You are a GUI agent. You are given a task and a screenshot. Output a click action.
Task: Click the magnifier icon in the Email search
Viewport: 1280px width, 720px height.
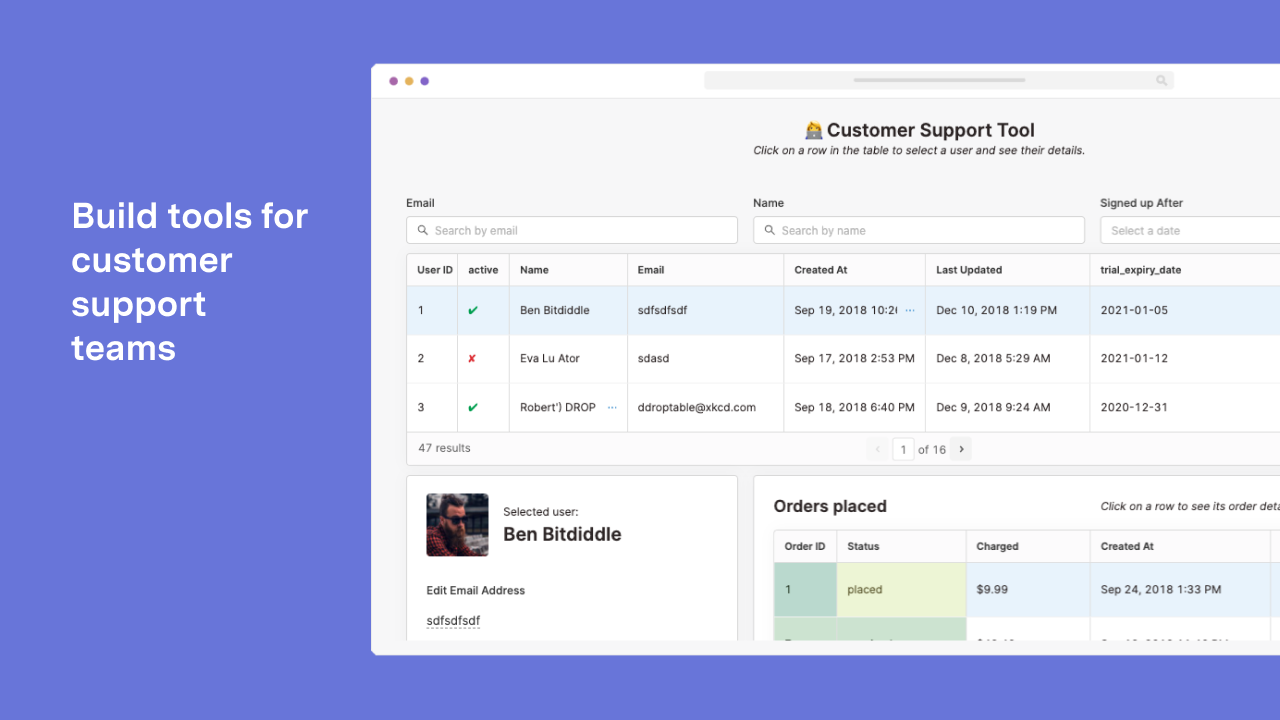pyautogui.click(x=423, y=230)
